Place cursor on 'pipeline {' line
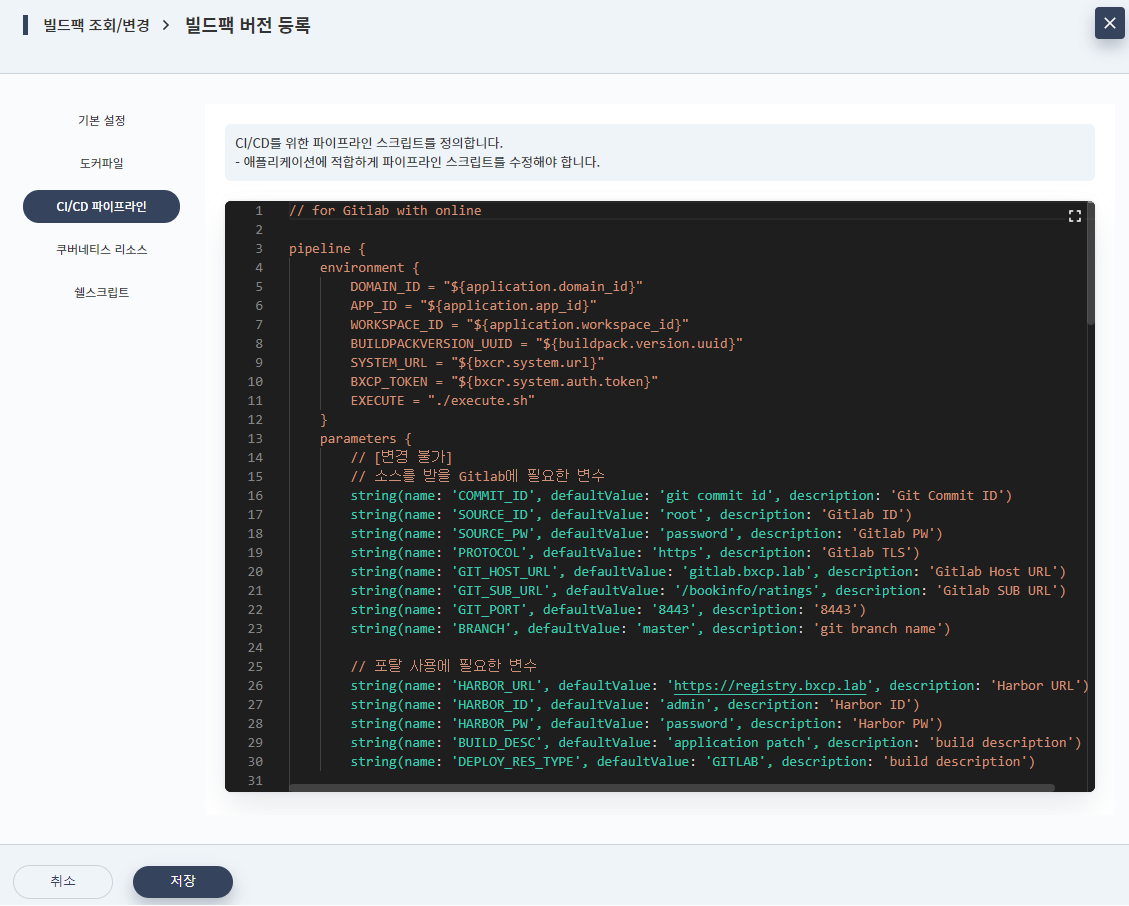Screen dimensions: 1129x906 coord(327,248)
